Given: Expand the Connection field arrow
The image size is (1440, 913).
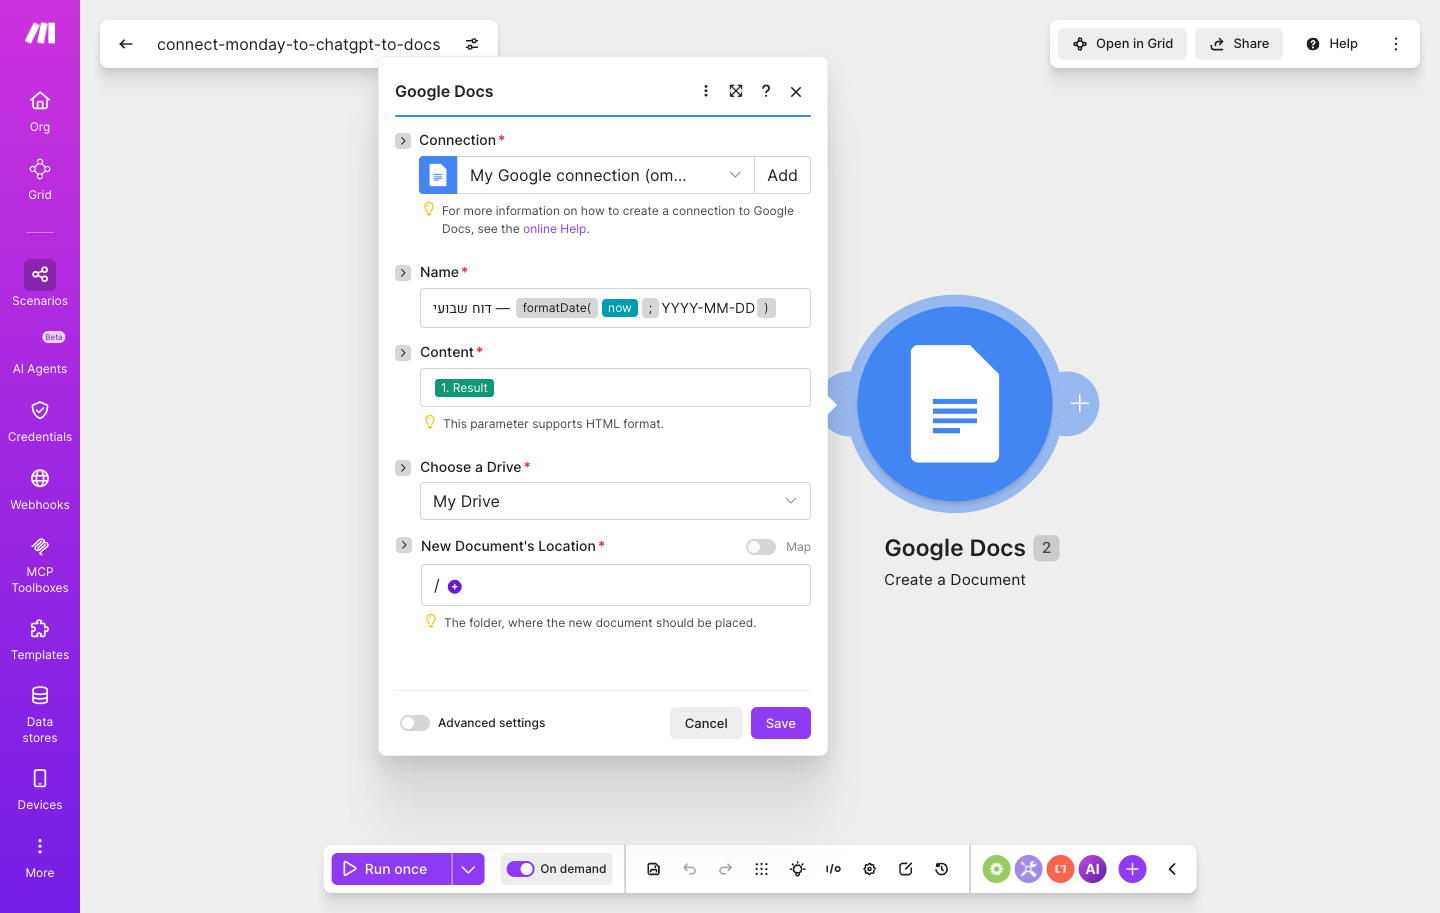Looking at the screenshot, I should [x=403, y=141].
